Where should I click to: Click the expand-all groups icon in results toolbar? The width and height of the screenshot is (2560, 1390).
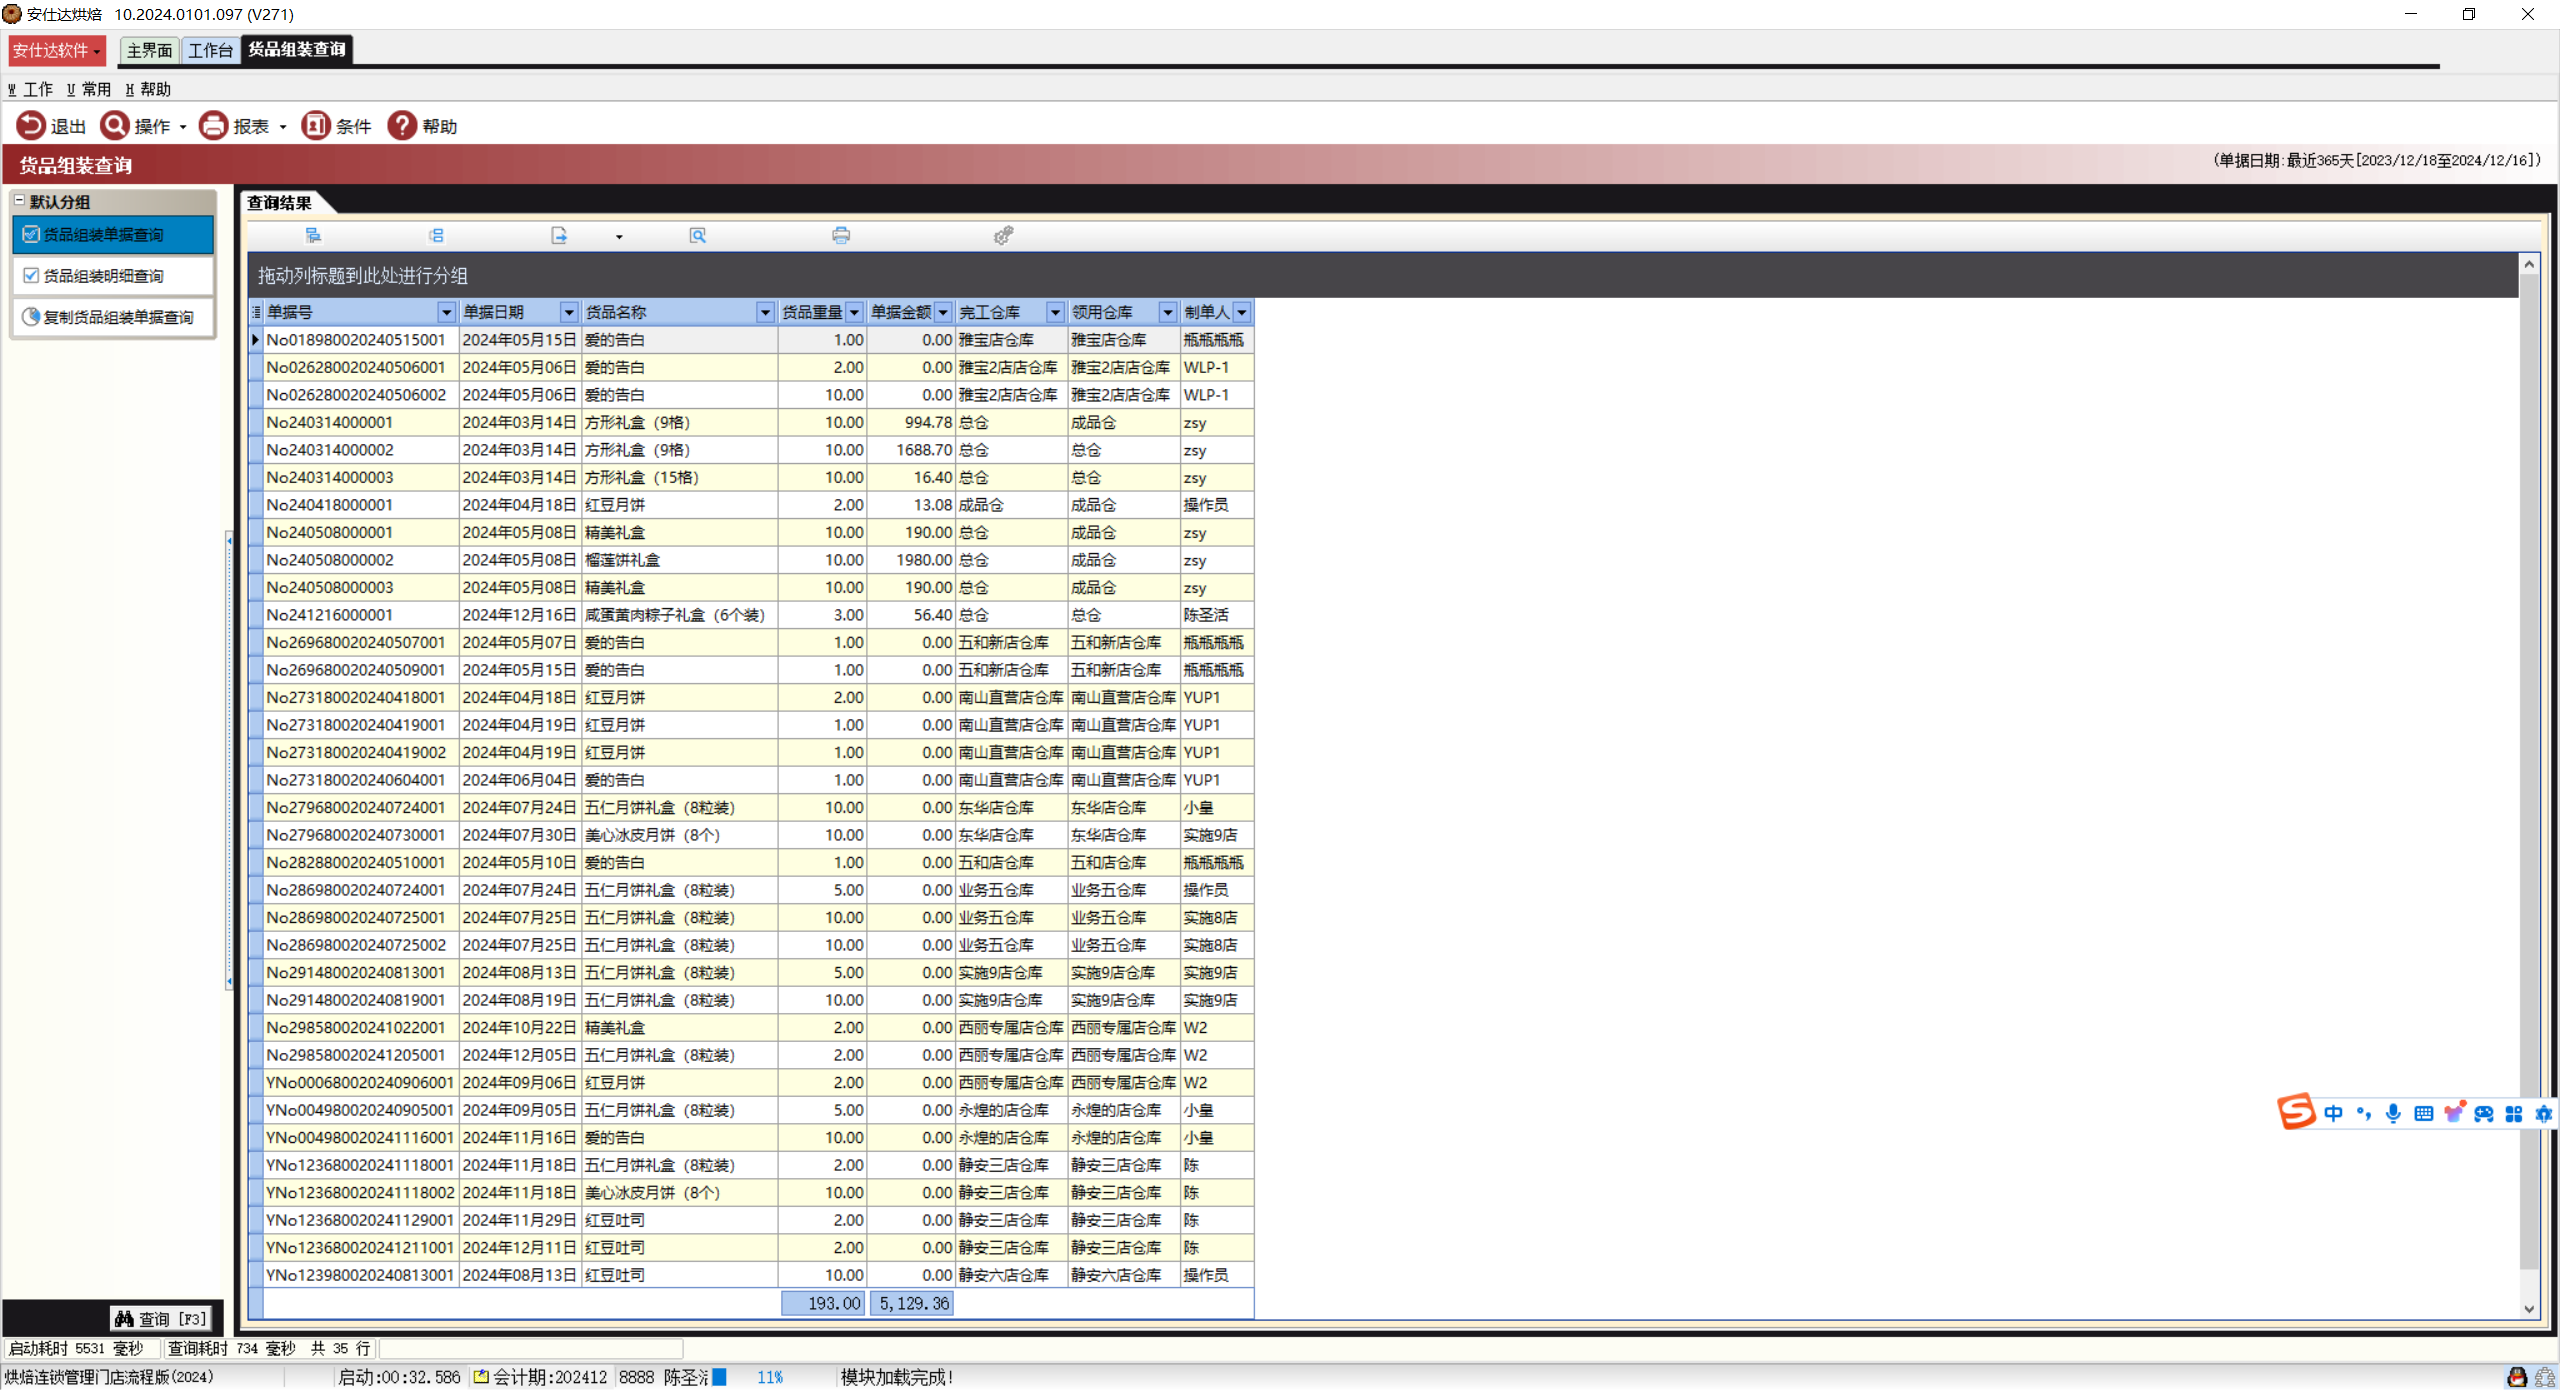pyautogui.click(x=313, y=235)
